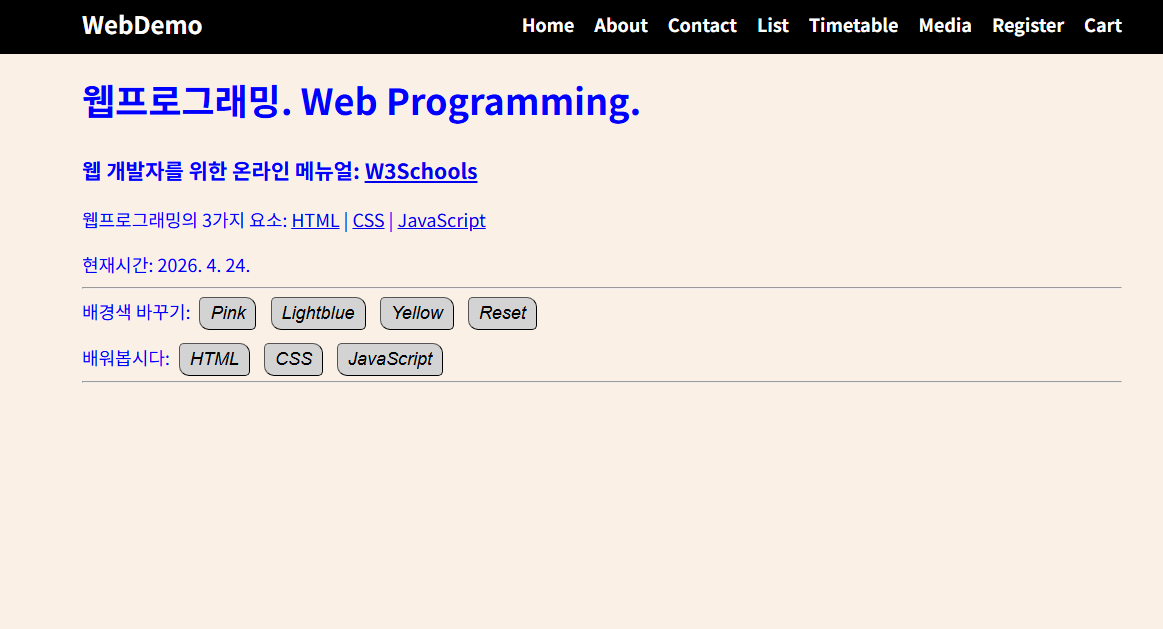
Task: Open the Cart from the navbar
Action: click(1102, 25)
